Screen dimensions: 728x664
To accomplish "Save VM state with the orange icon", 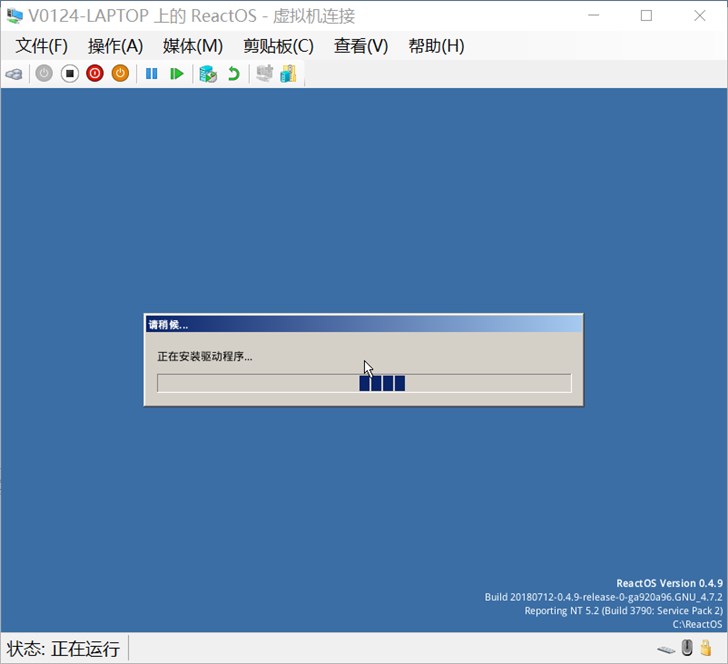I will [120, 73].
